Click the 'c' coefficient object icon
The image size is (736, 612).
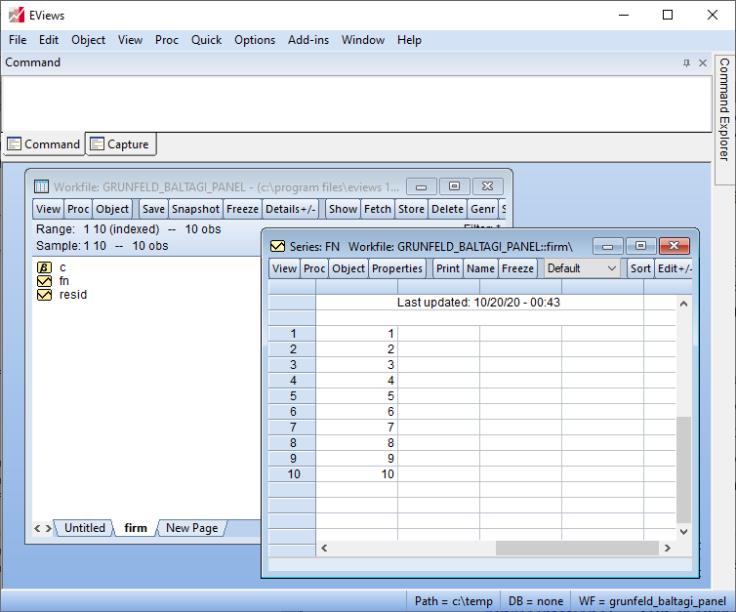point(44,268)
